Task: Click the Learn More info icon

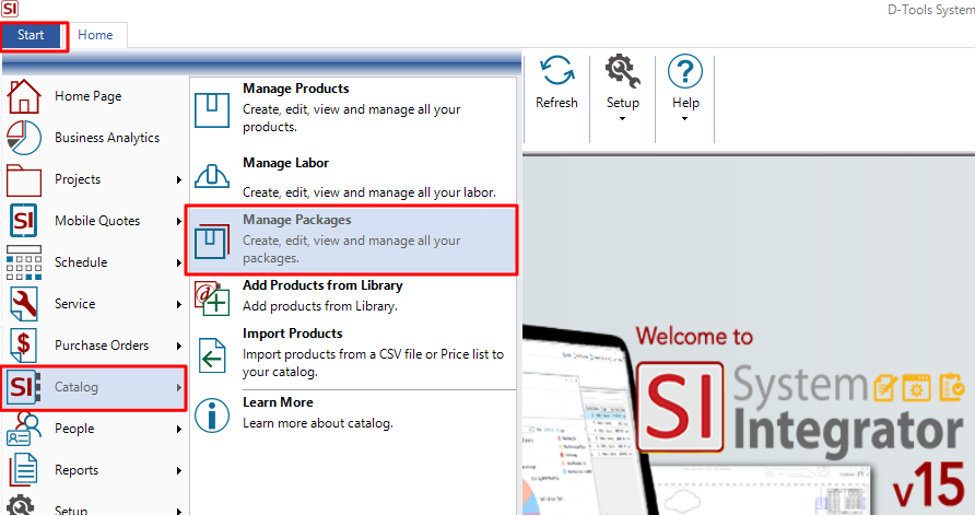Action: pyautogui.click(x=212, y=415)
